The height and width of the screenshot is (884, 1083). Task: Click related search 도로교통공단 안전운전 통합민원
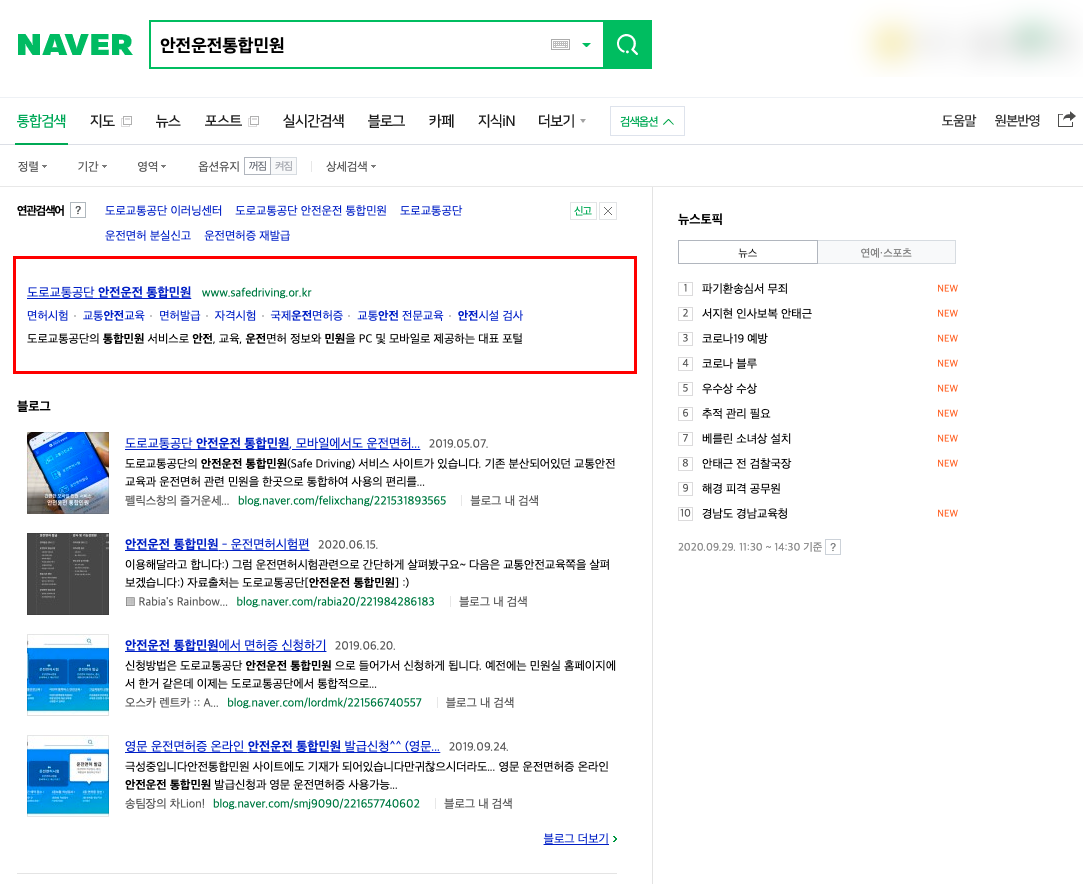click(311, 211)
